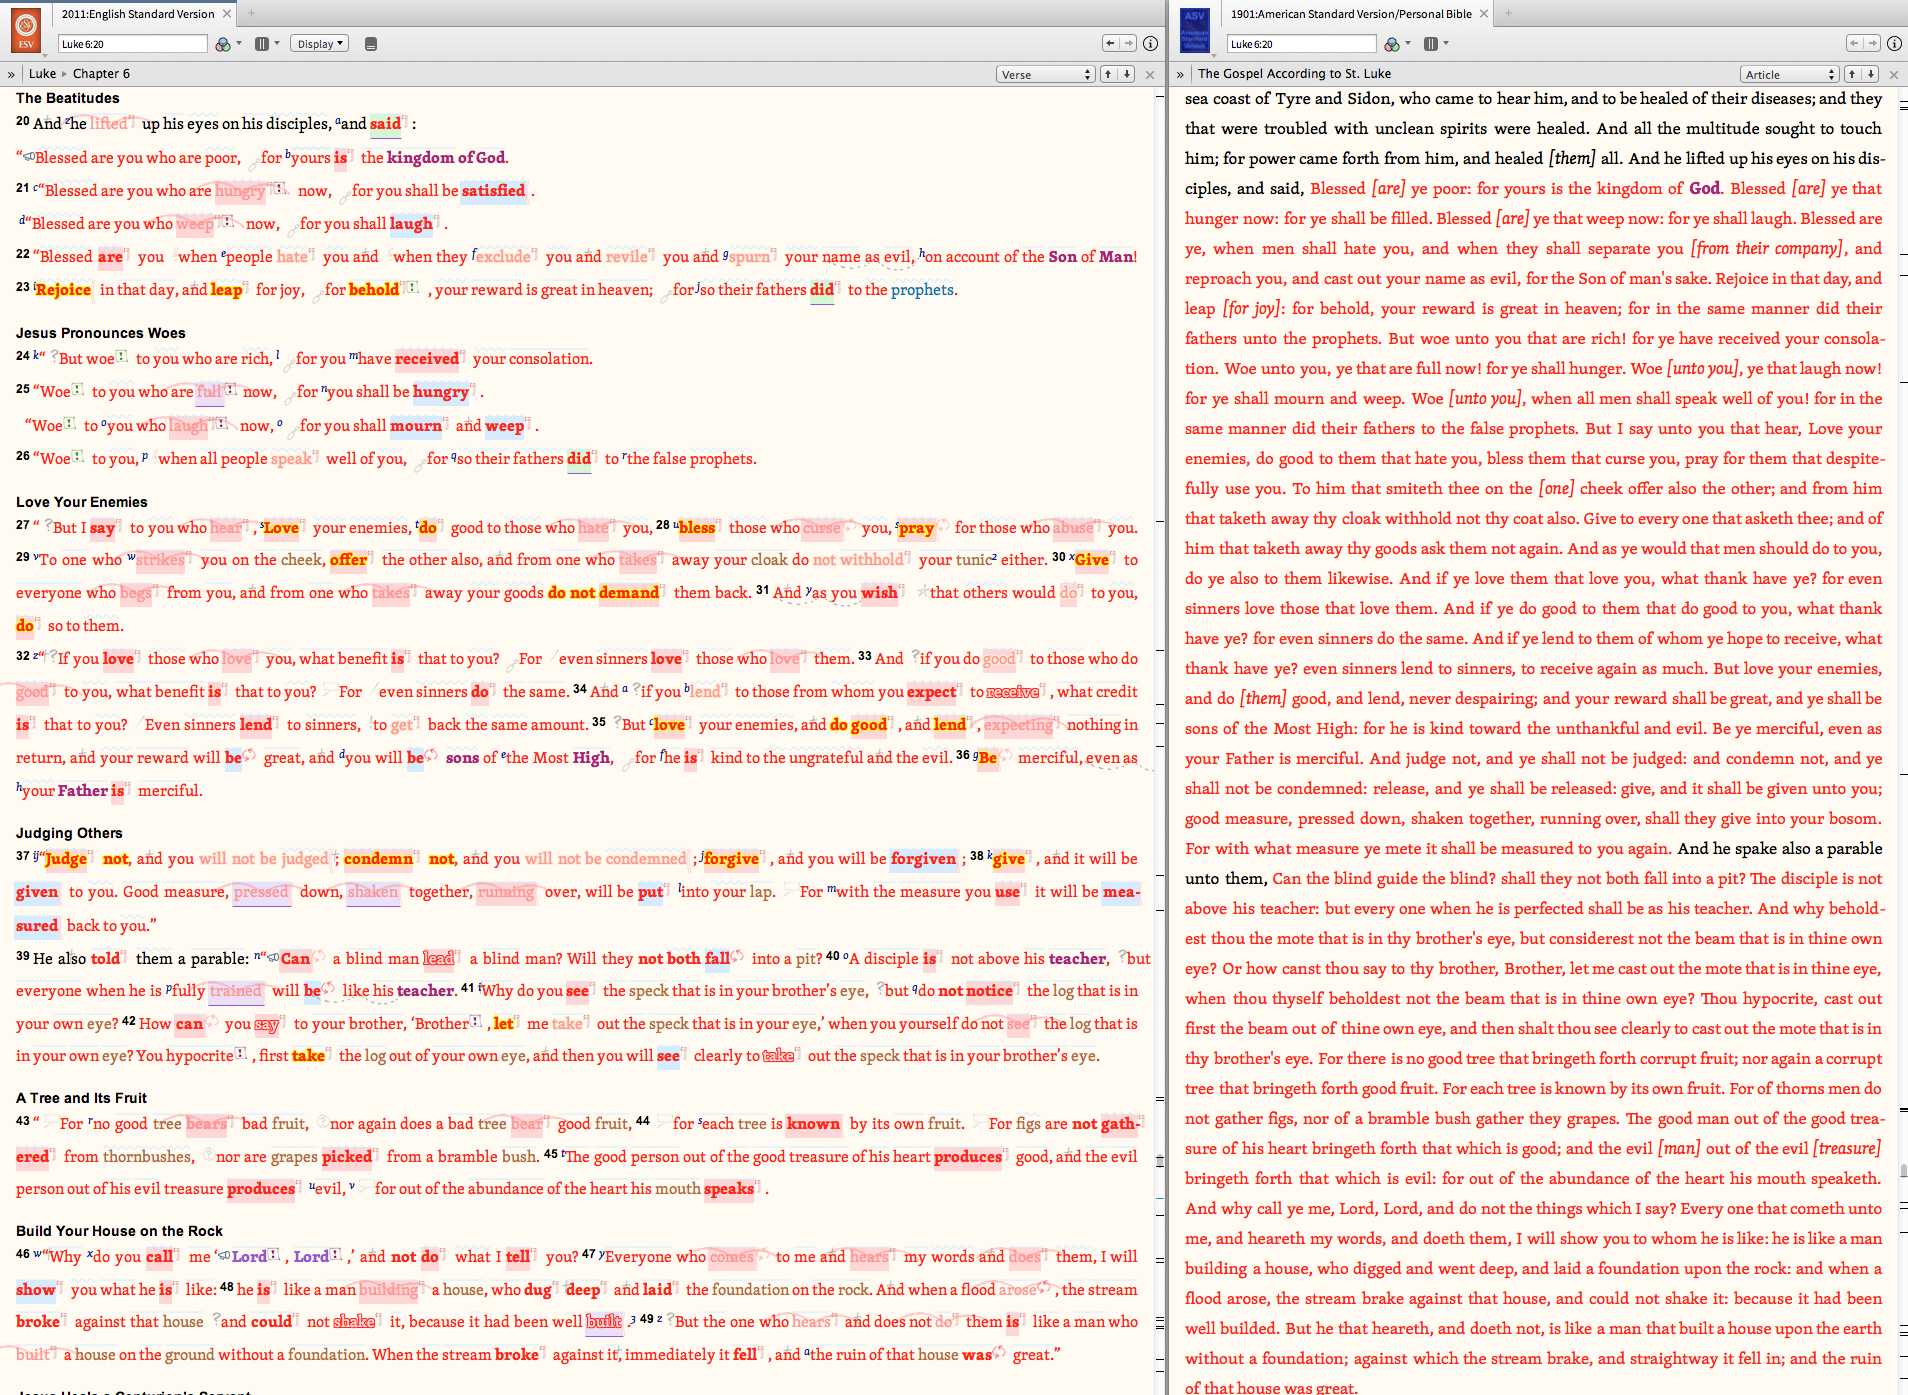Screen dimensions: 1908x1395
Task: Click verse number 46 in ESV pane
Action: point(23,1253)
